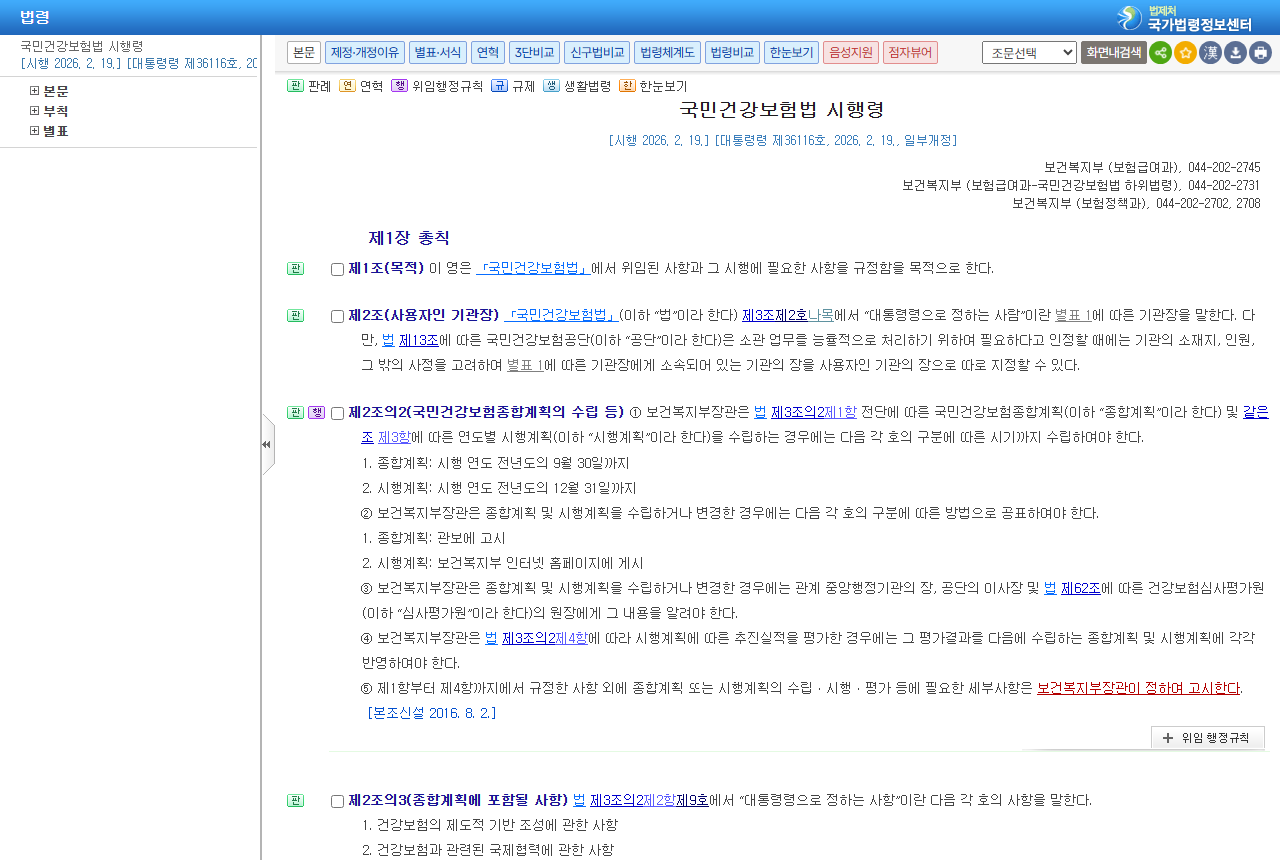Viewport: 1280px width, 860px height.
Task: Click the 연혁 legend icon
Action: click(x=347, y=86)
